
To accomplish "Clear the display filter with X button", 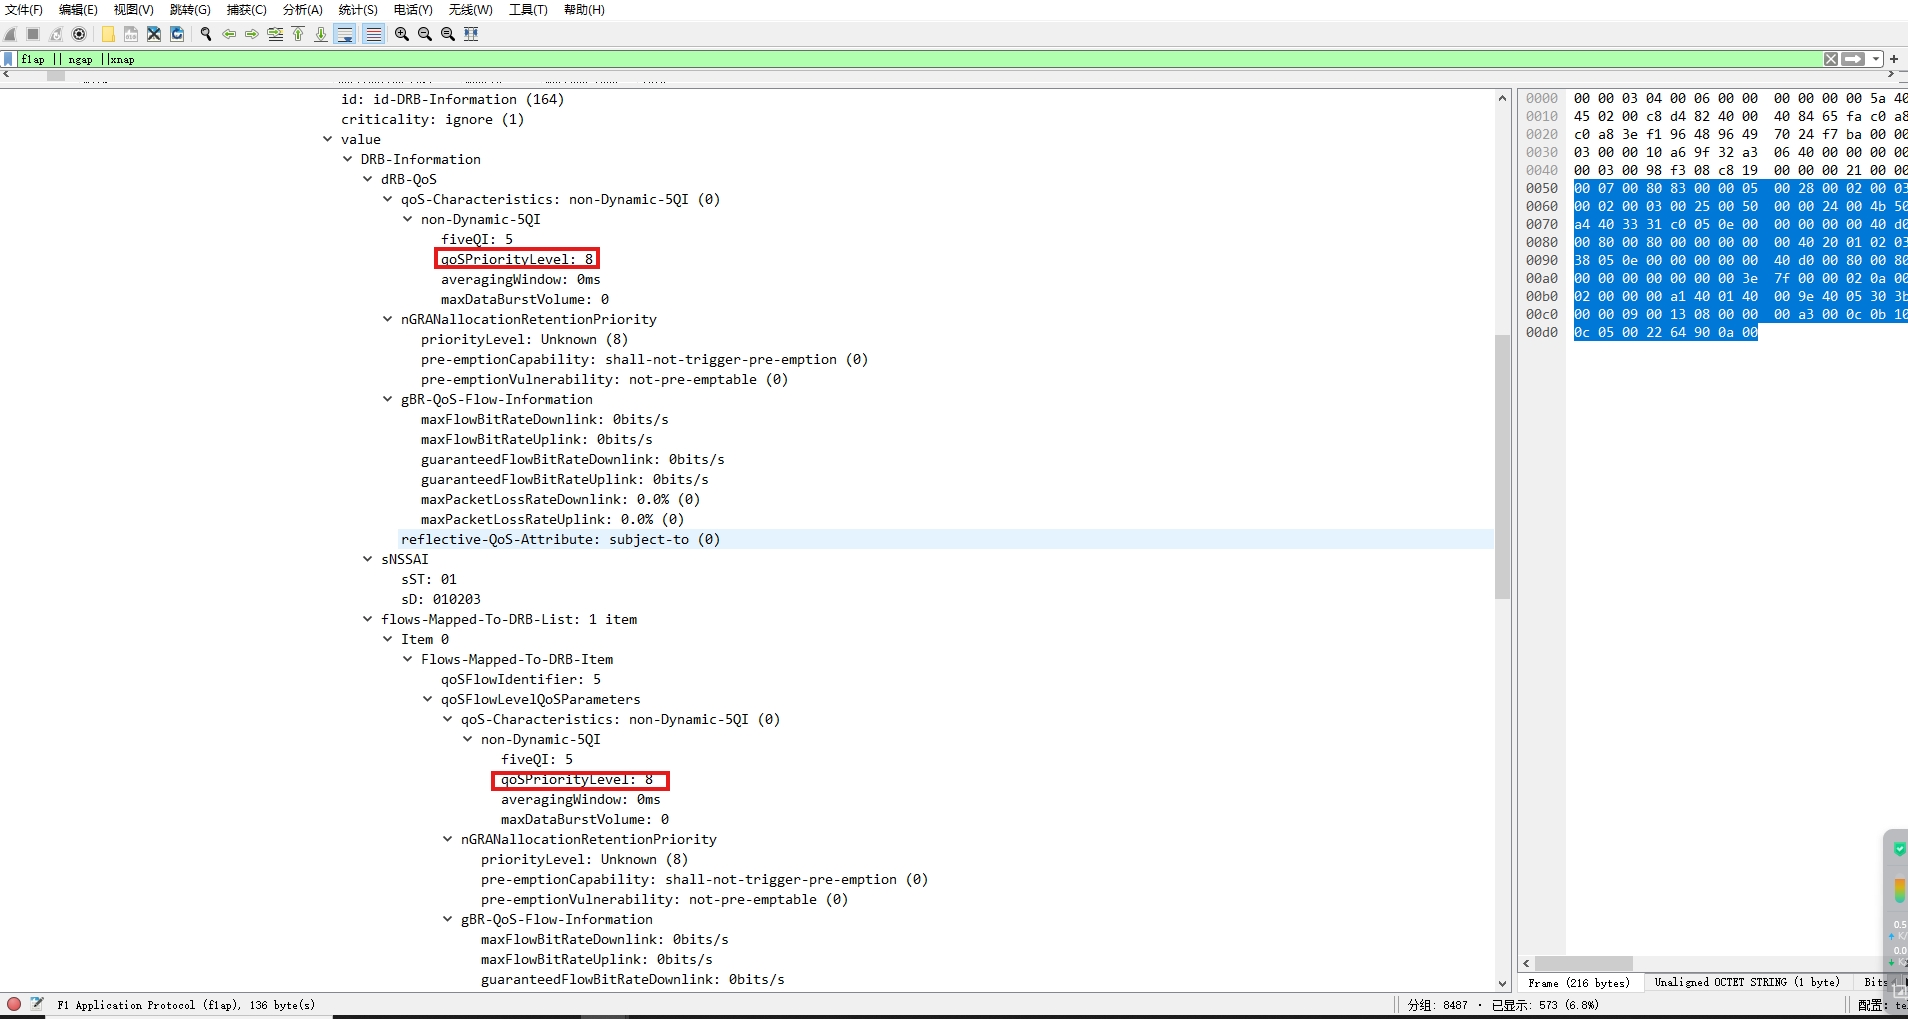I will pyautogui.click(x=1831, y=59).
